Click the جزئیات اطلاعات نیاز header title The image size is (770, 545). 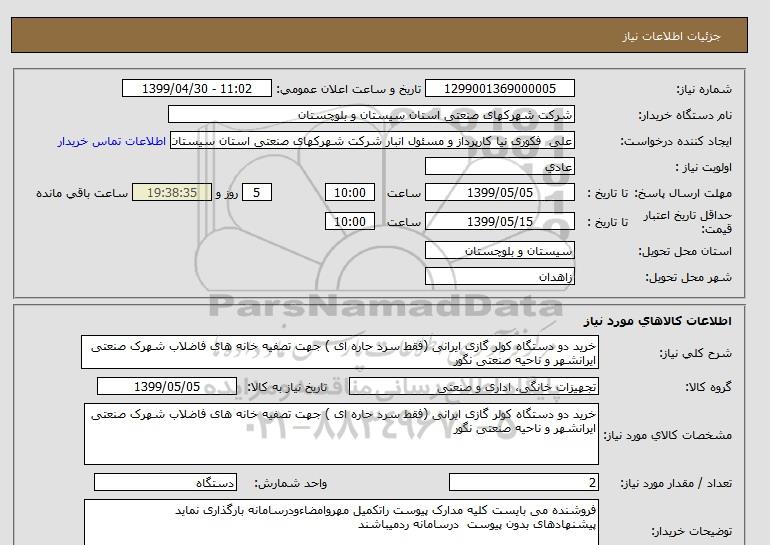click(x=671, y=36)
